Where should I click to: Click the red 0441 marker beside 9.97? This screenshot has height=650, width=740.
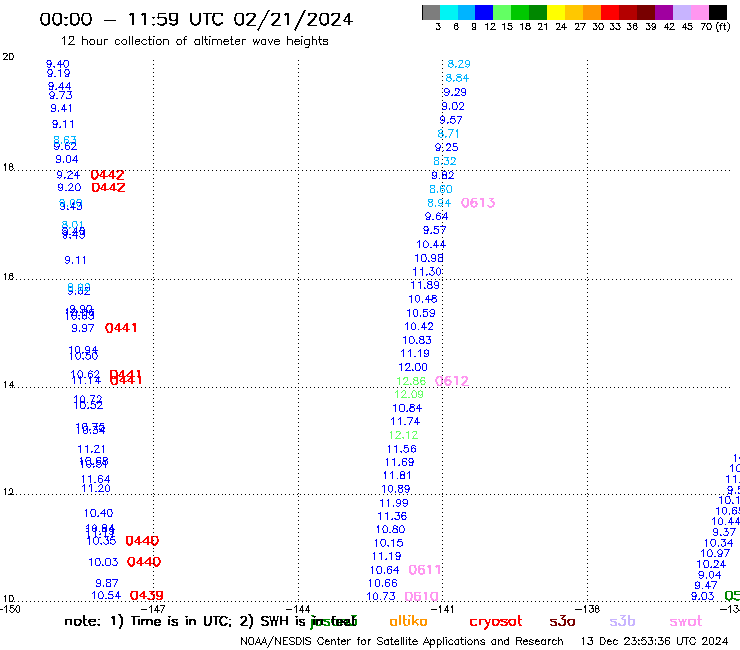121,328
